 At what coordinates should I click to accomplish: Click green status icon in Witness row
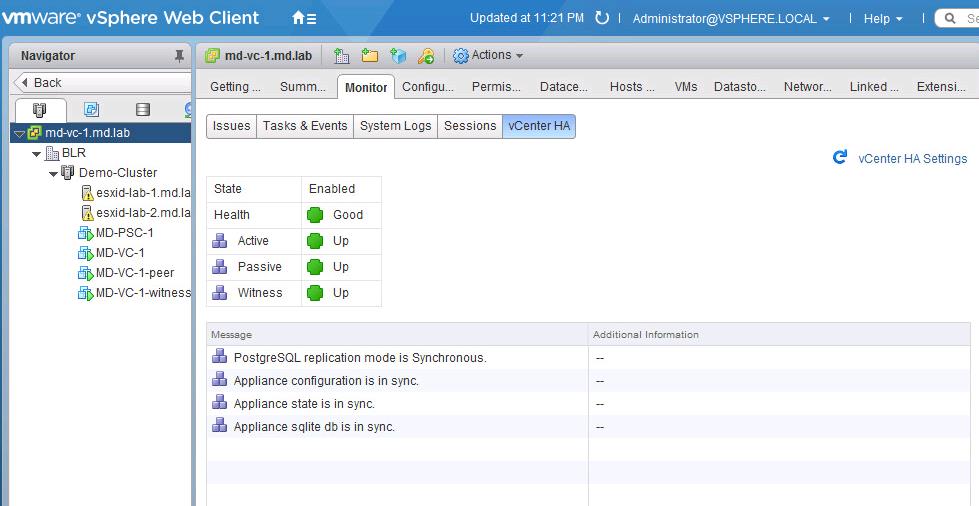pos(315,292)
